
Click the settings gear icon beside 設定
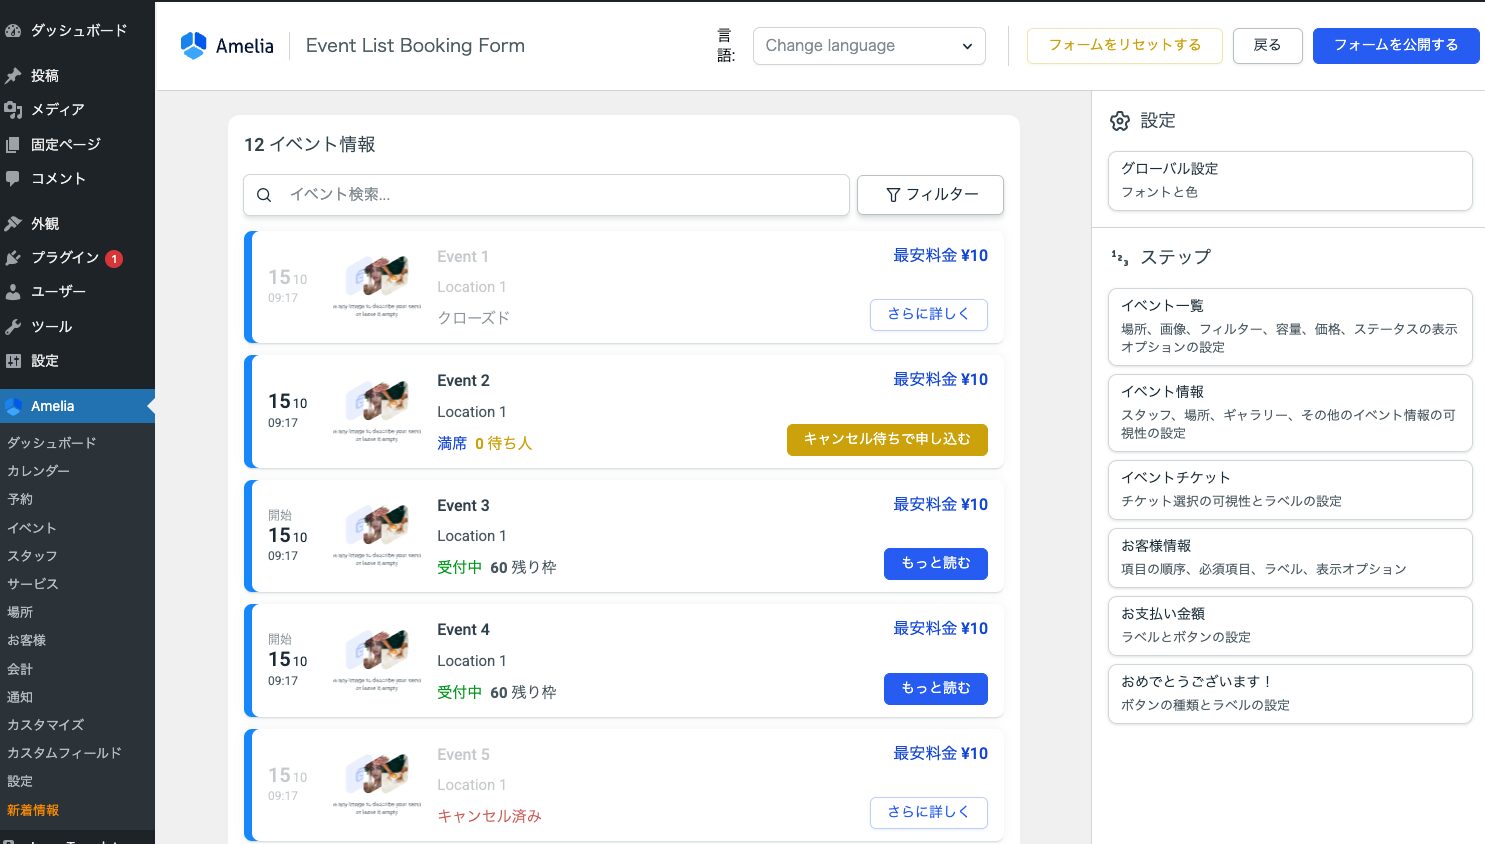(1120, 121)
